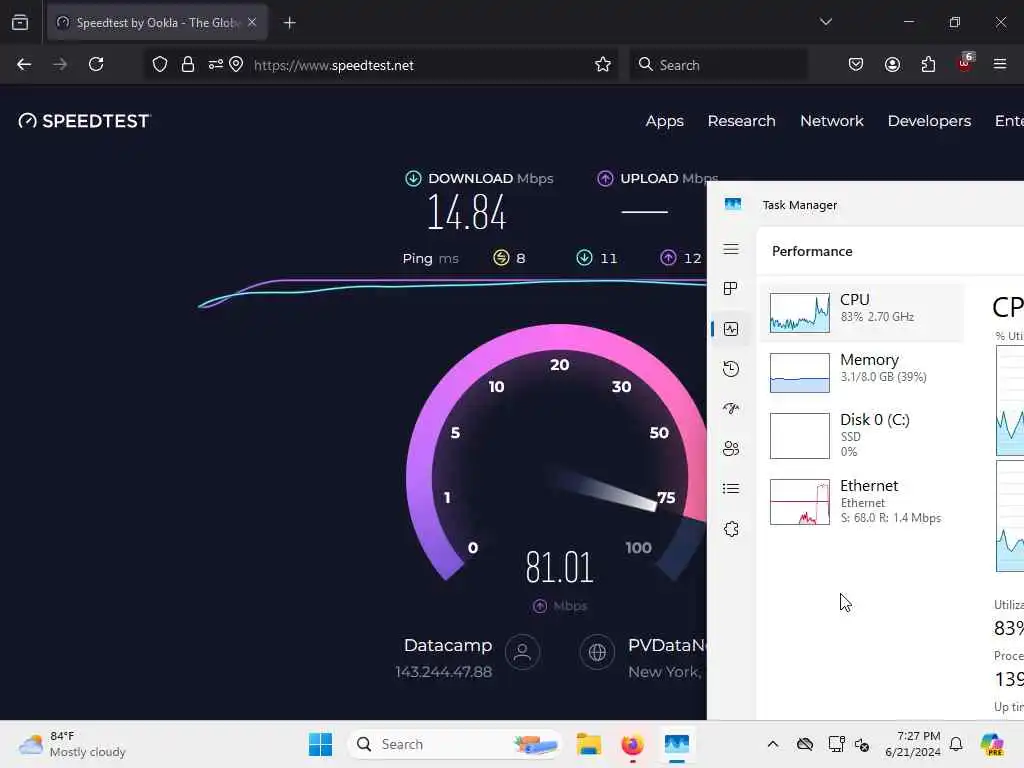This screenshot has width=1024, height=768.
Task: Open Firefox View recent browsing icon
Action: pos(20,22)
